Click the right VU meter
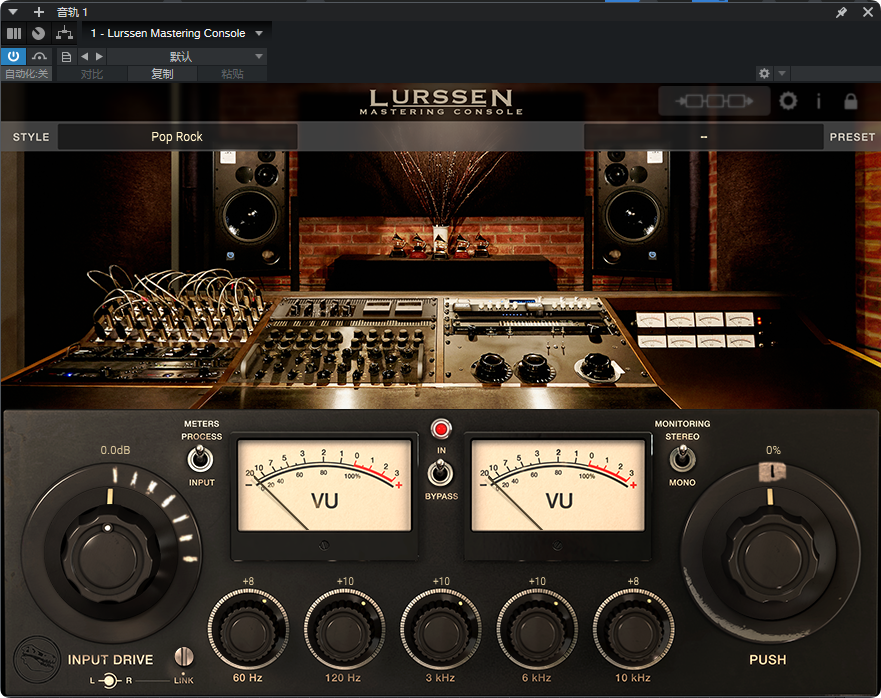Screen dimensions: 881x698 pos(558,485)
